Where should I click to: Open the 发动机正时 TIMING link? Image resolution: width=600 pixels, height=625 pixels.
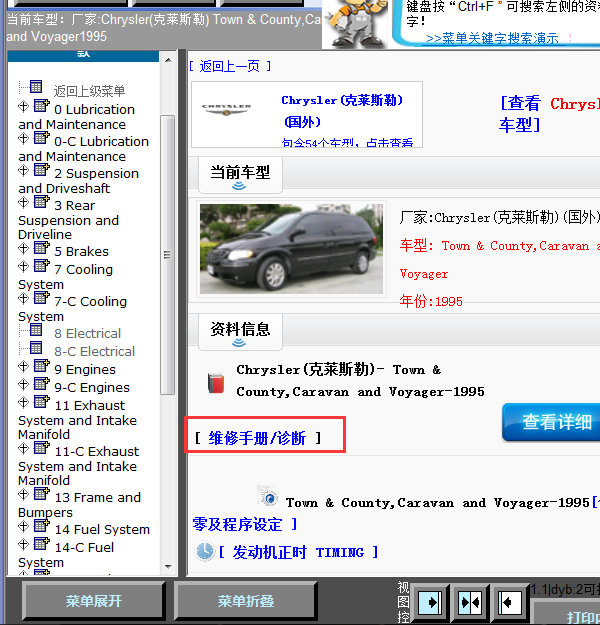point(298,552)
